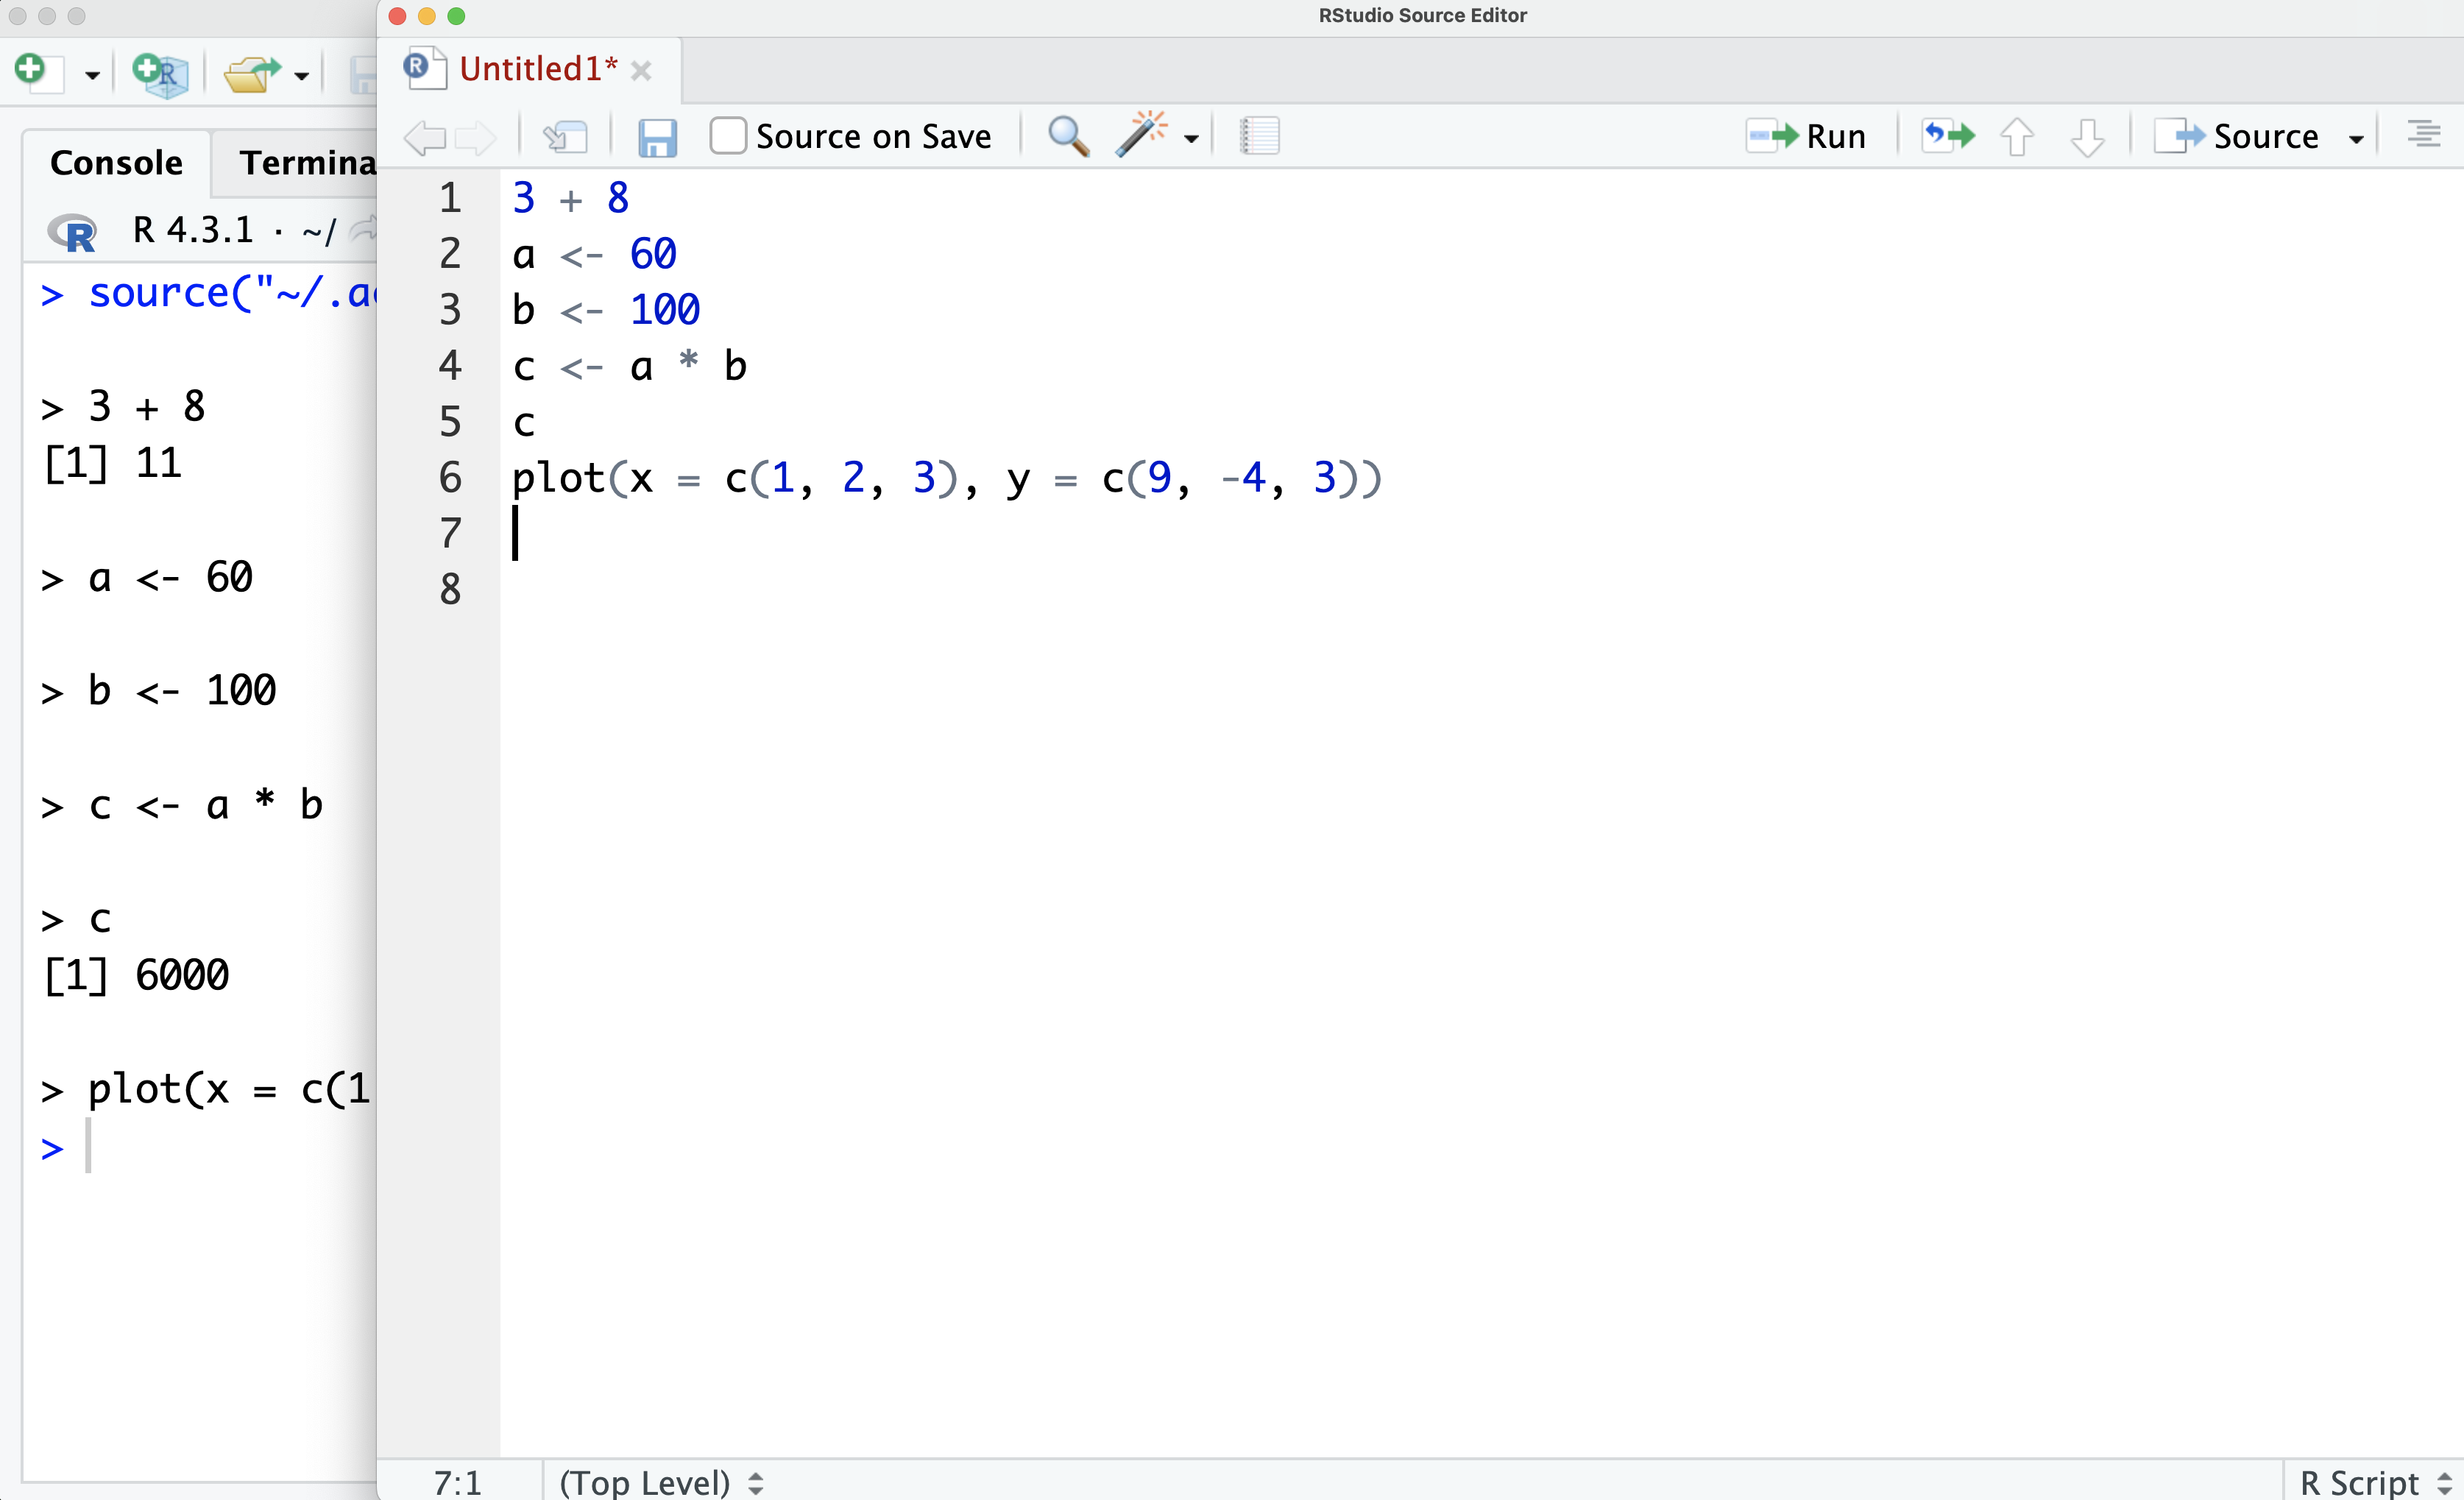
Task: Go to previous section up arrow
Action: [2016, 137]
